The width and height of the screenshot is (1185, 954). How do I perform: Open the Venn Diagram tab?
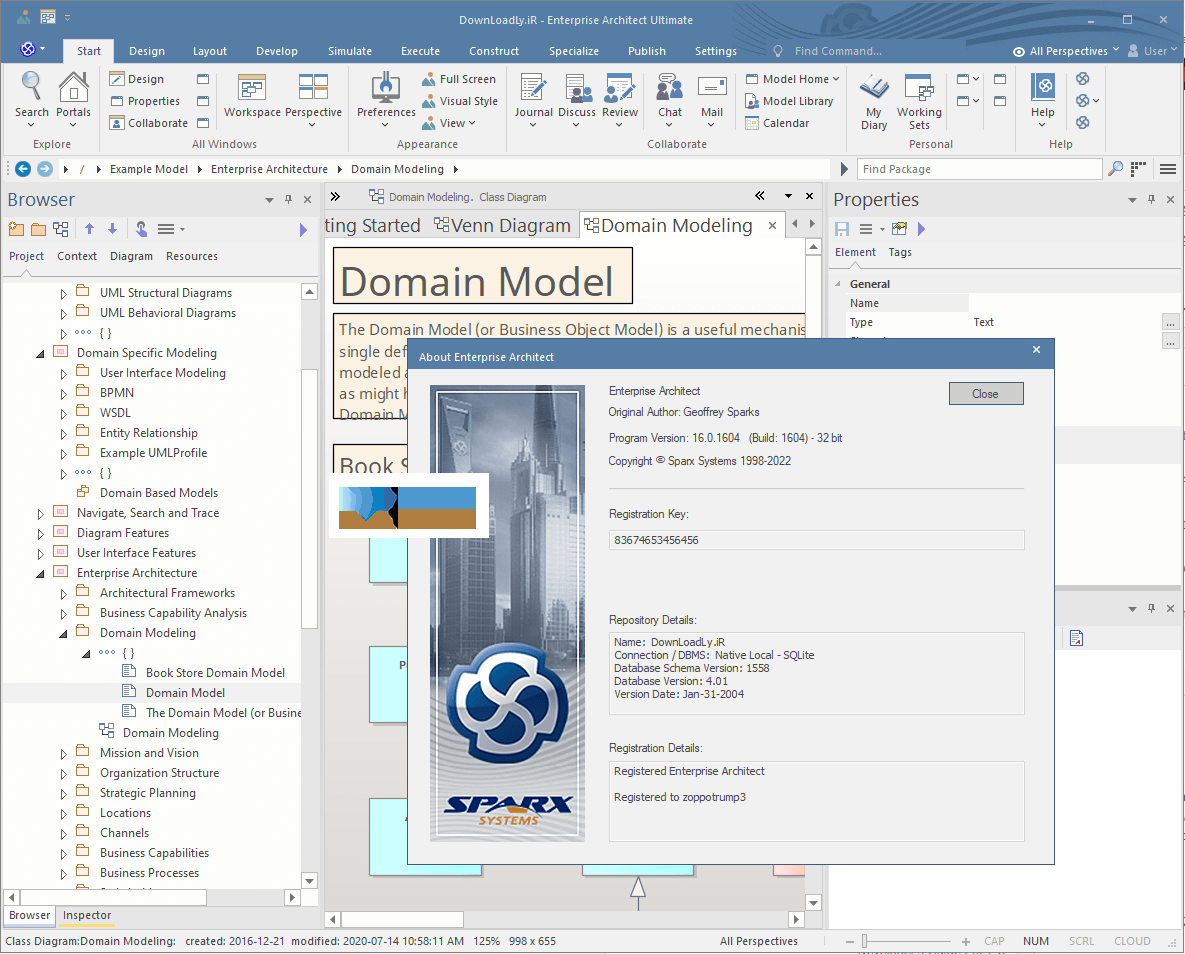[x=502, y=225]
